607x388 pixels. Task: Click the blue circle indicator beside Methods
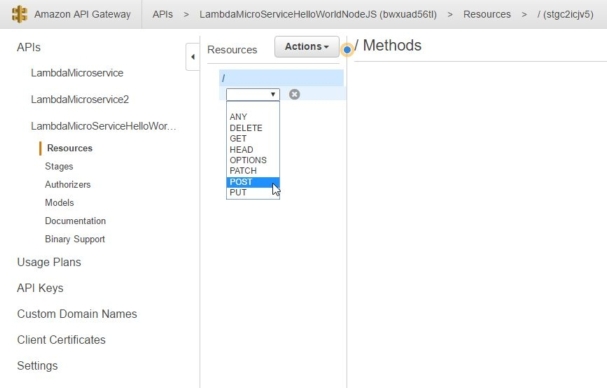(347, 50)
